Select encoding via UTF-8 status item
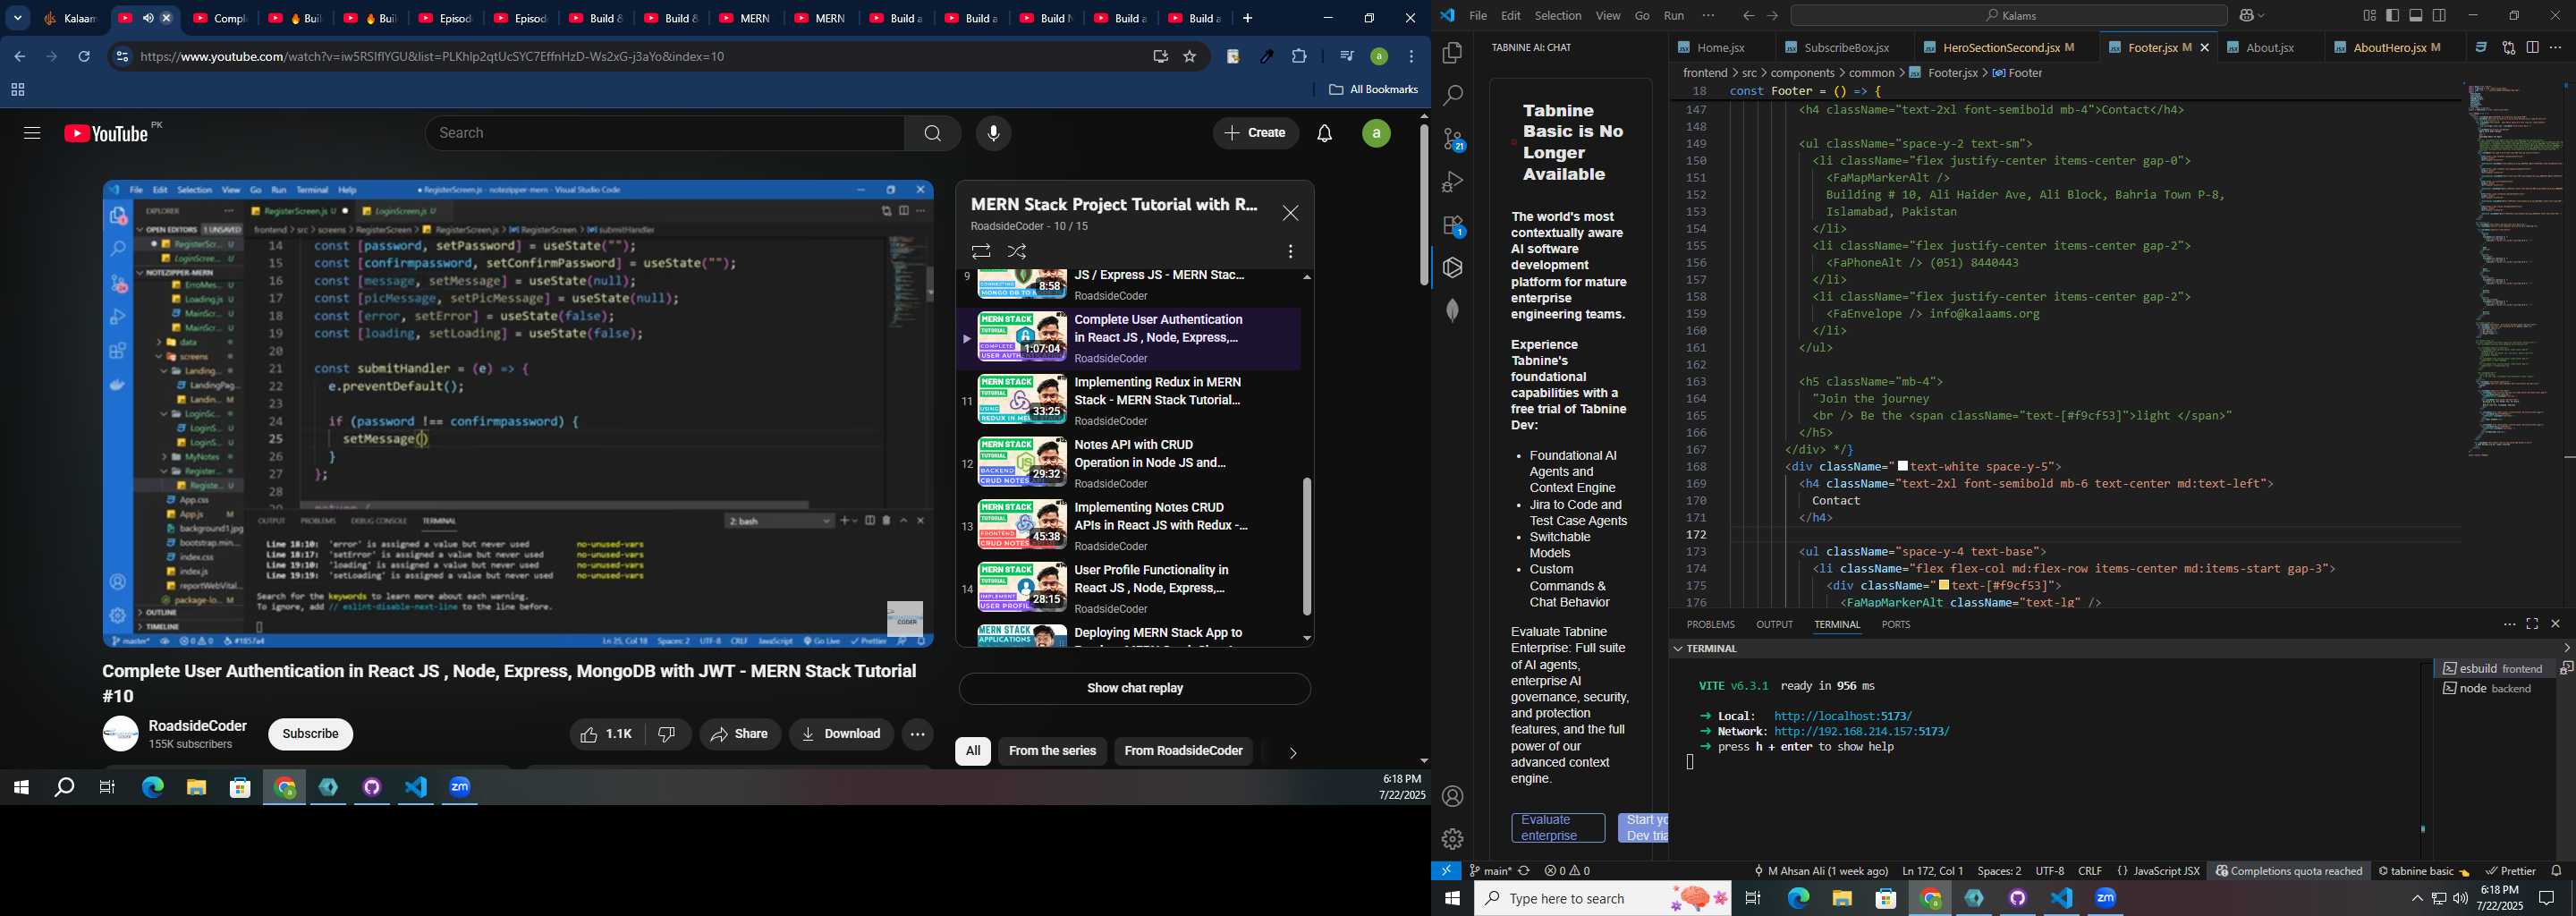The height and width of the screenshot is (916, 2576). [x=2050, y=871]
